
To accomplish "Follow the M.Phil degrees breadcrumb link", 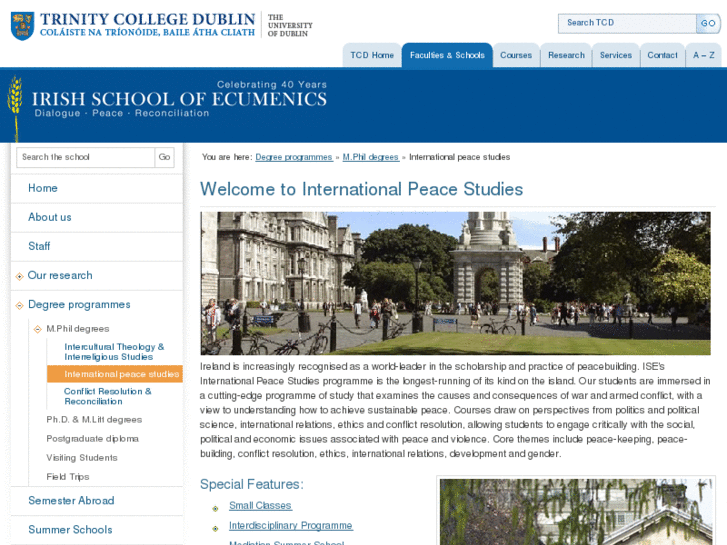I will 371,157.
